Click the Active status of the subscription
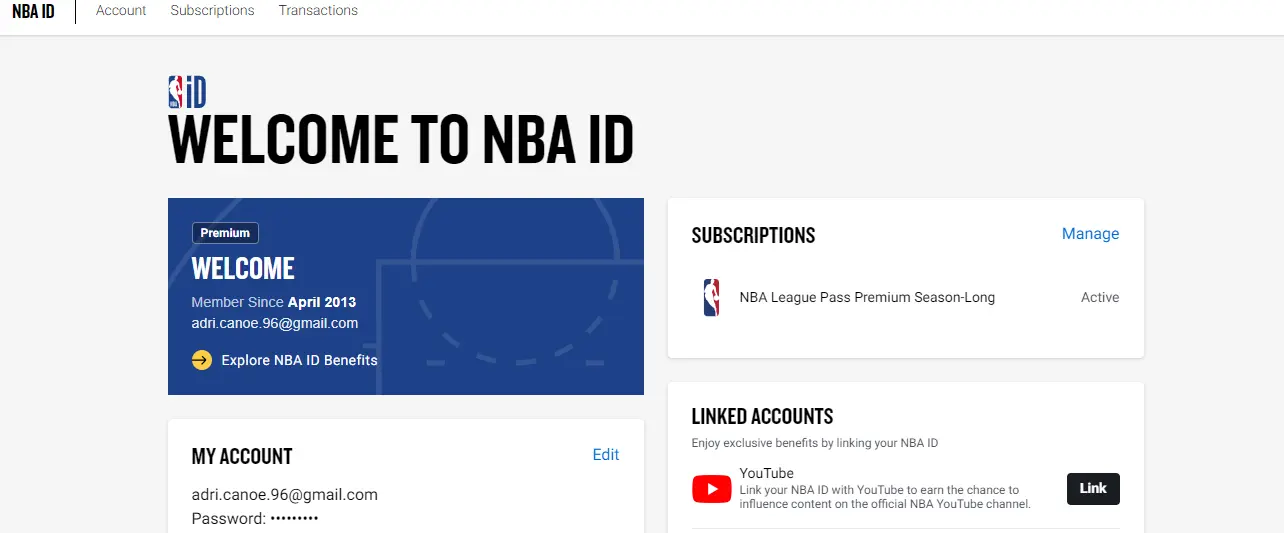 [1100, 298]
